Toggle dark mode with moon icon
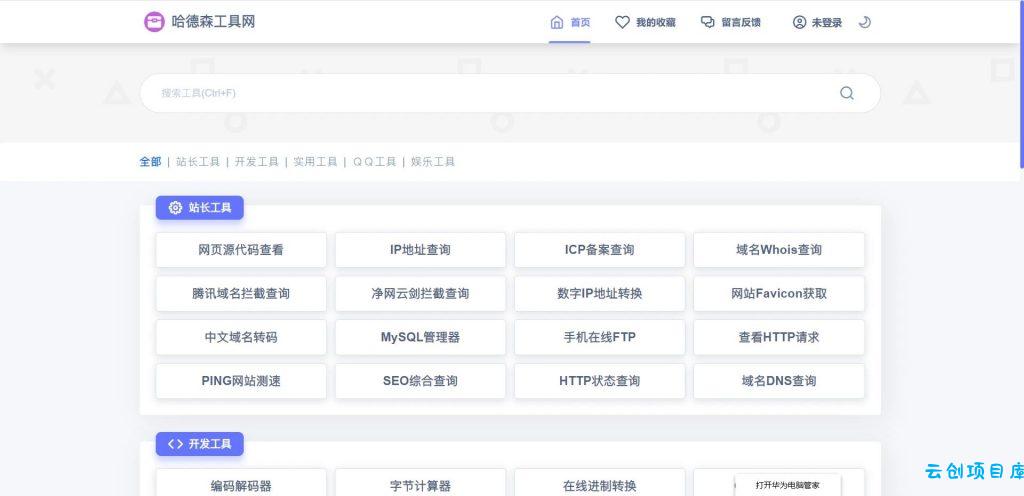The width and height of the screenshot is (1024, 496). pyautogui.click(x=864, y=22)
